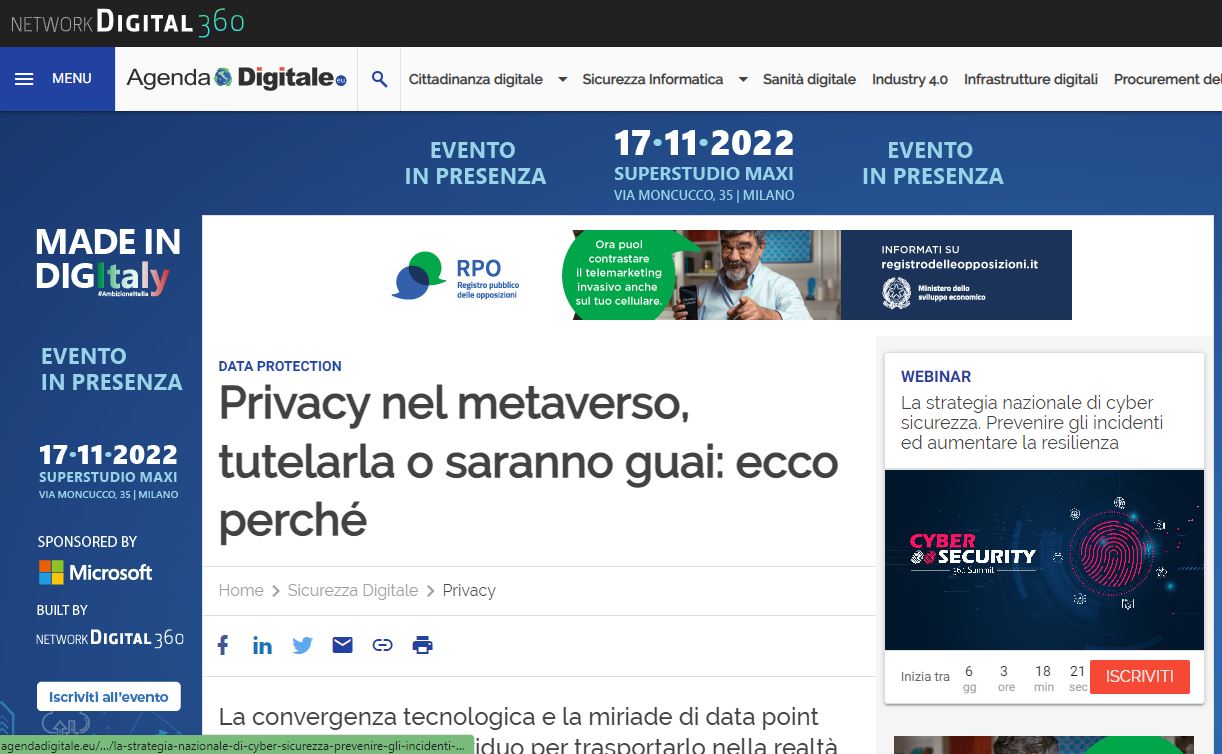Share article on Facebook

pos(223,645)
